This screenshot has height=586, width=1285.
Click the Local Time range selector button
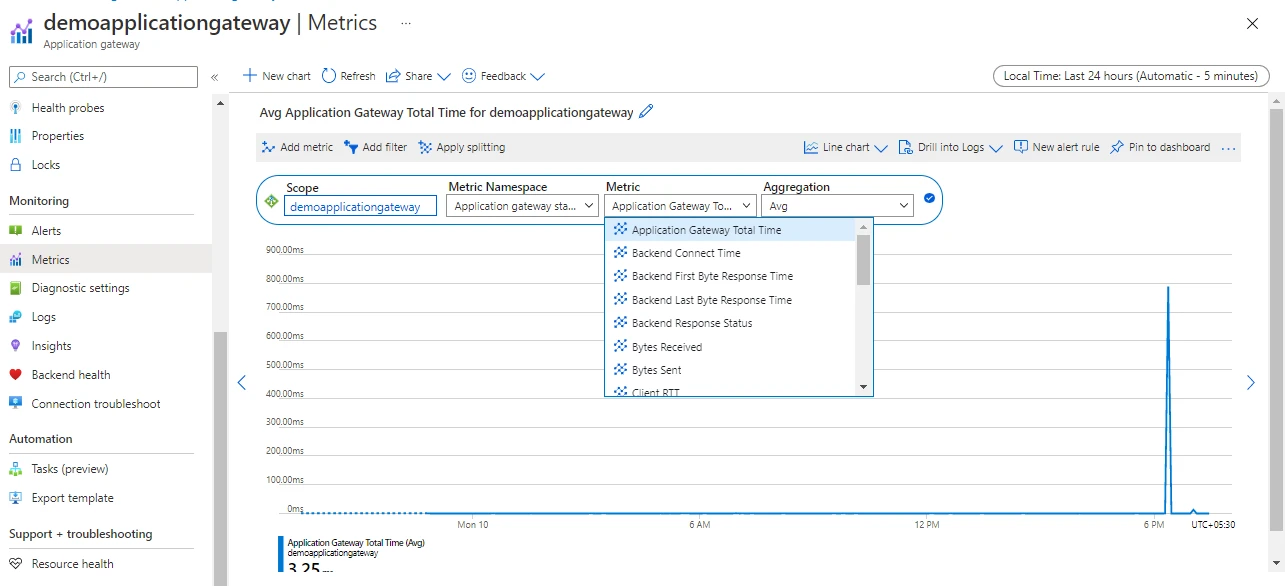pos(1130,76)
